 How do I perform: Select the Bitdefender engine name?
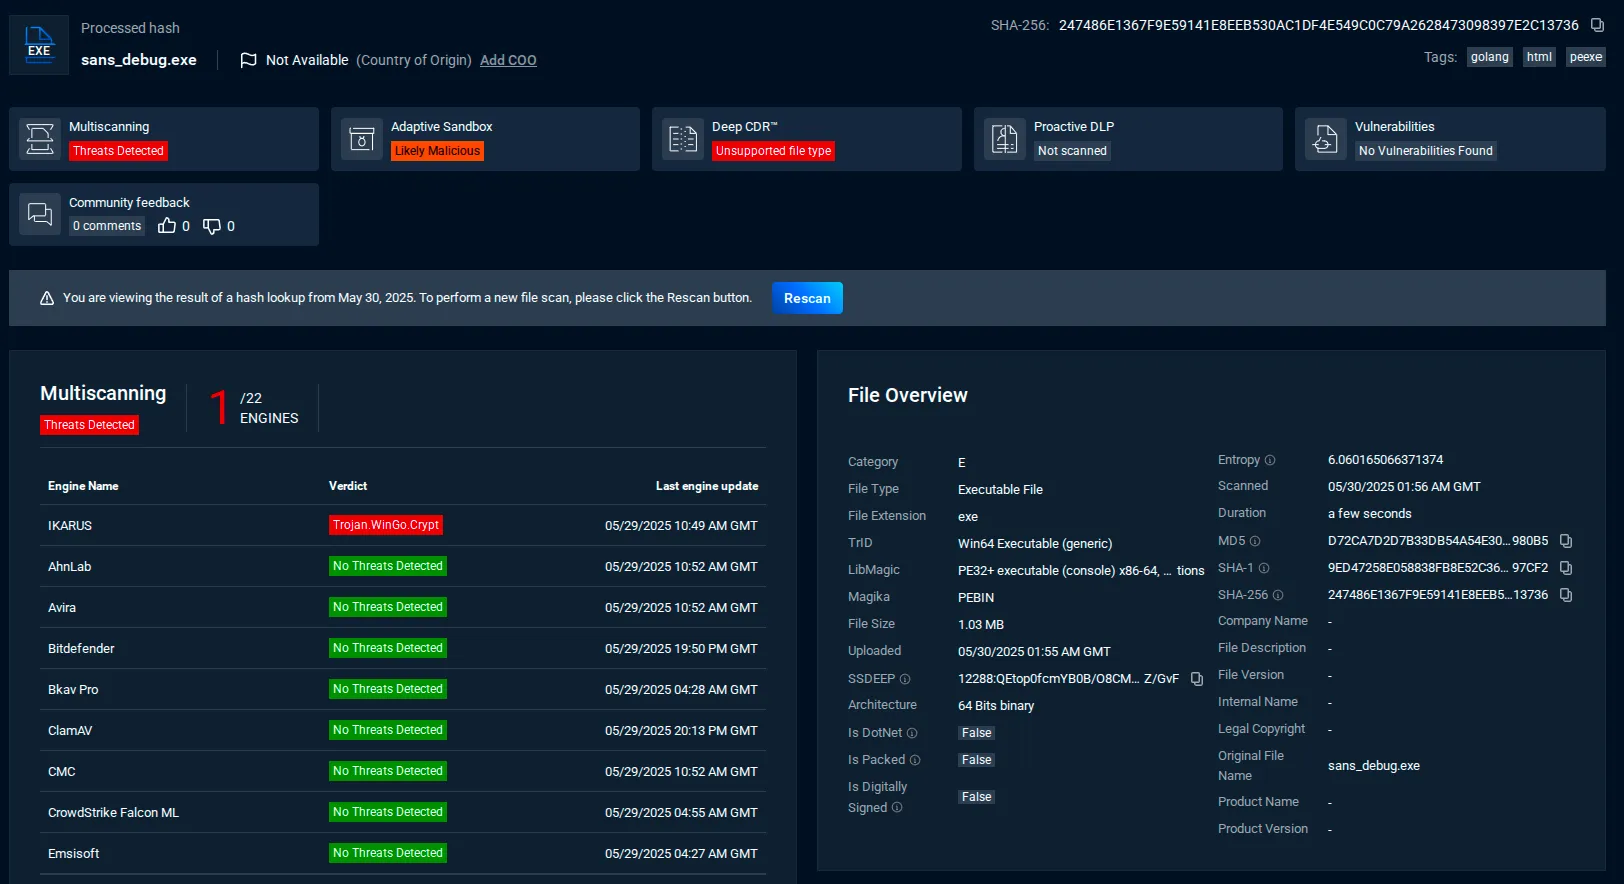pyautogui.click(x=81, y=649)
